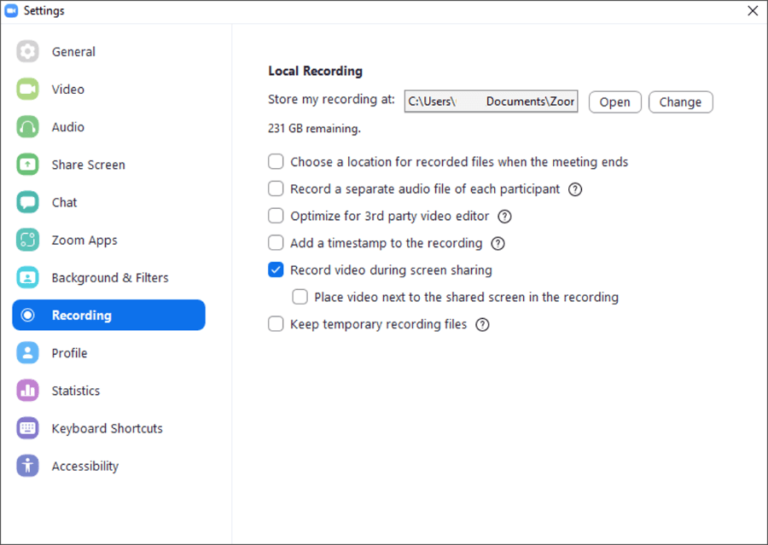
Task: Click the Accessibility figure icon
Action: click(27, 466)
